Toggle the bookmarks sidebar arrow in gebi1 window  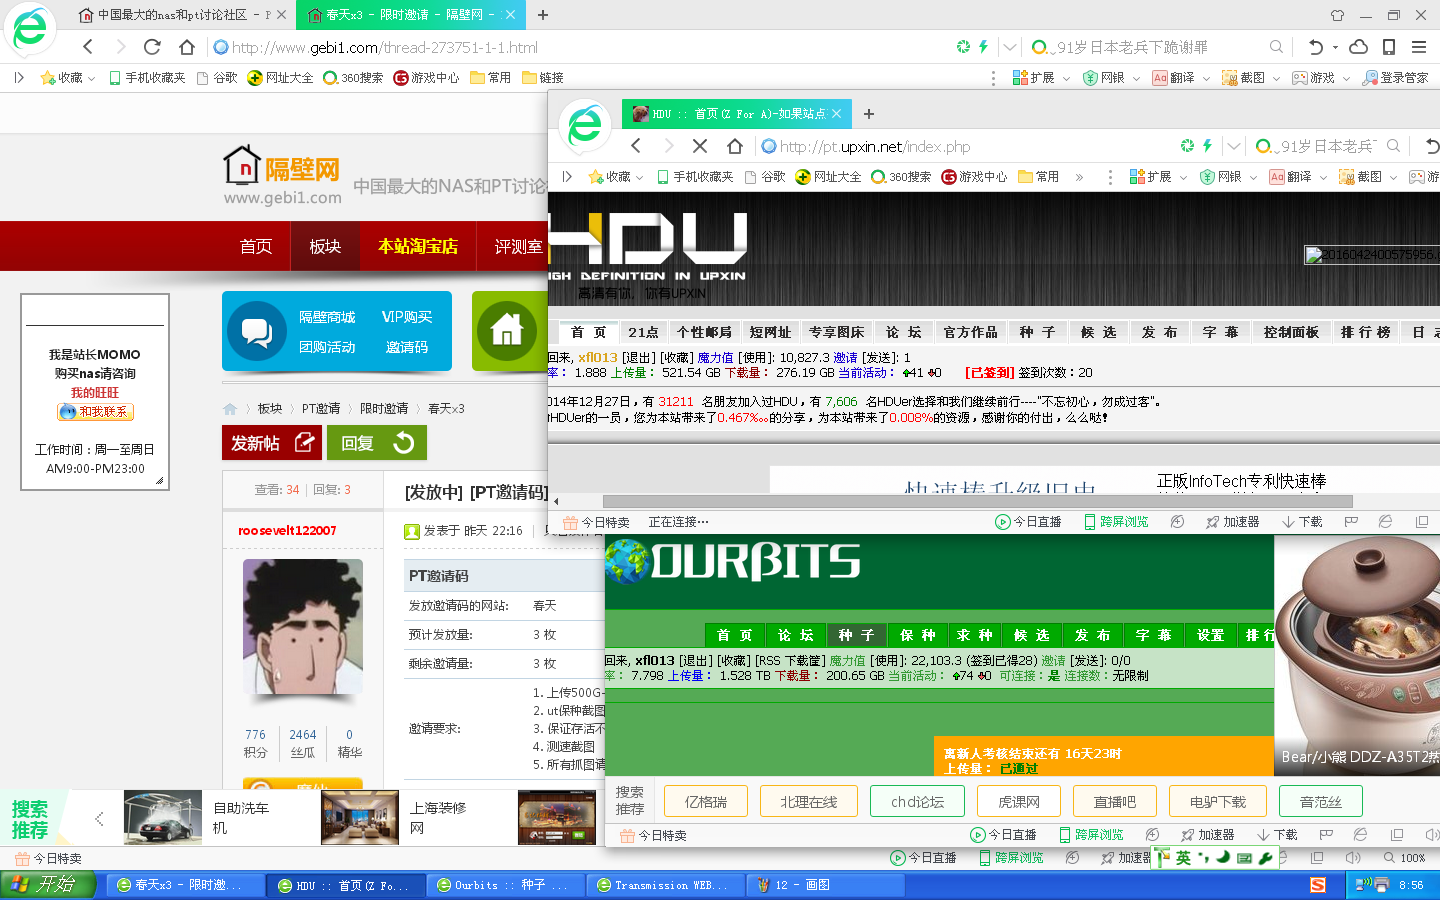click(x=19, y=77)
